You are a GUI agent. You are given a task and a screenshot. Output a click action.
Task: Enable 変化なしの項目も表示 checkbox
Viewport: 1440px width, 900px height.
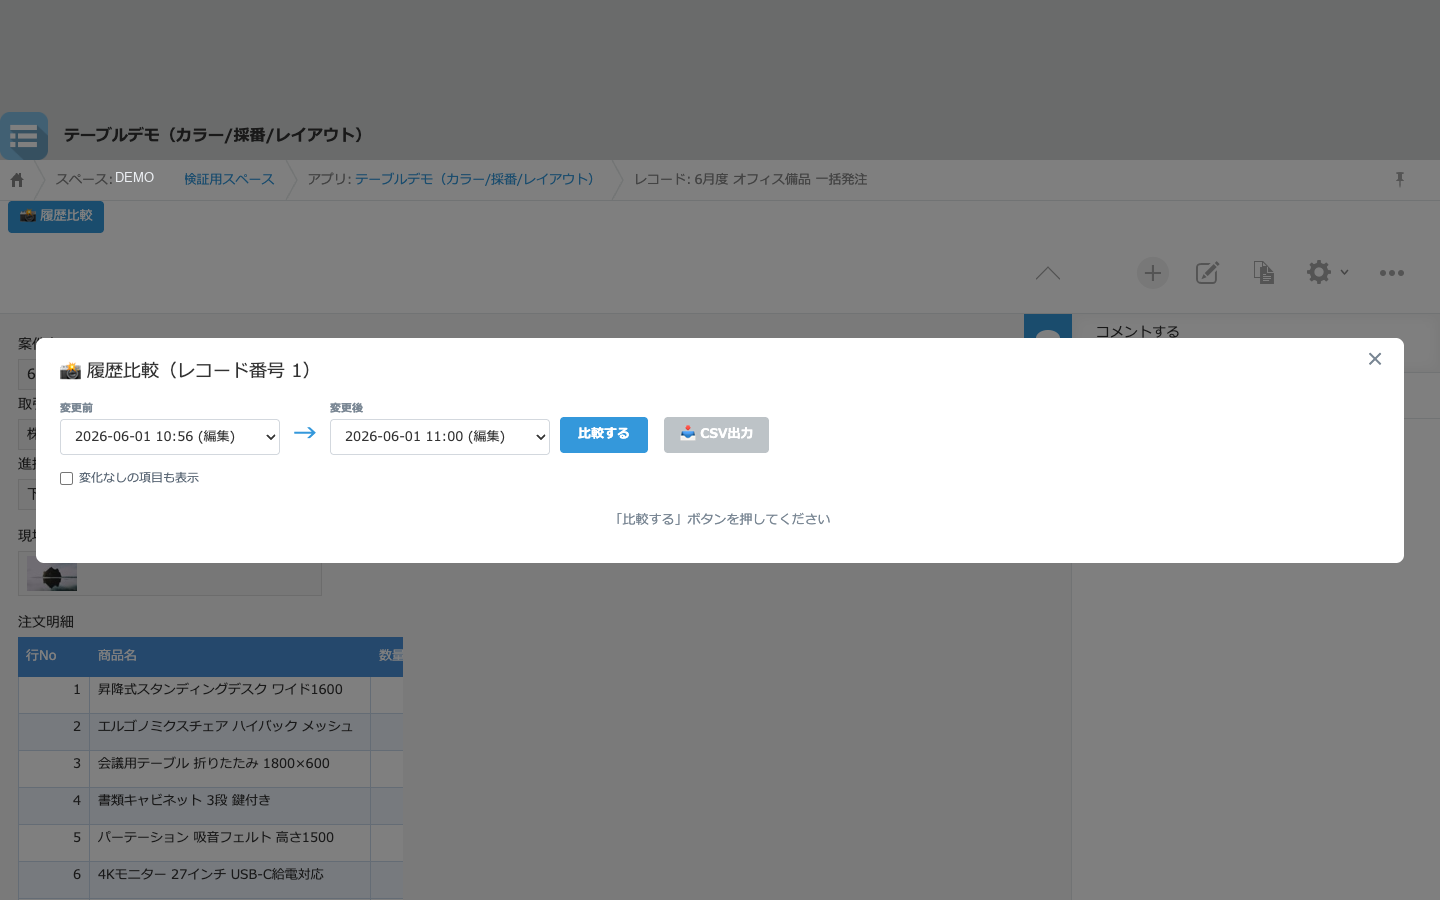[66, 479]
